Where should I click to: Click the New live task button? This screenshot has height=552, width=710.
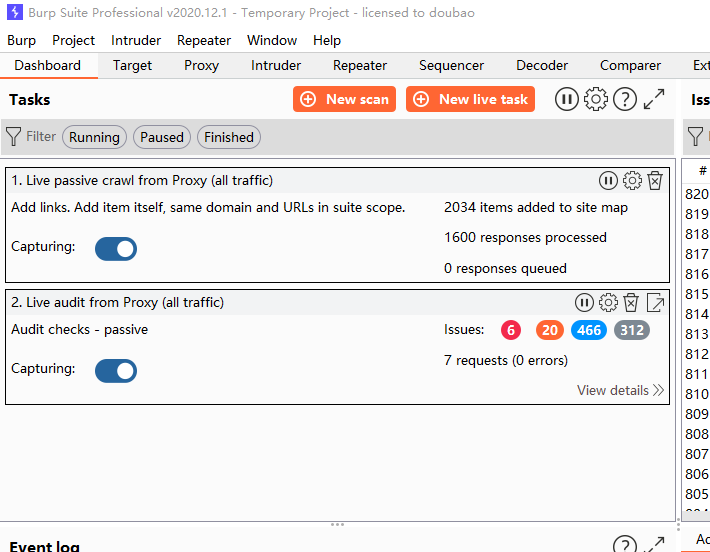tap(470, 99)
